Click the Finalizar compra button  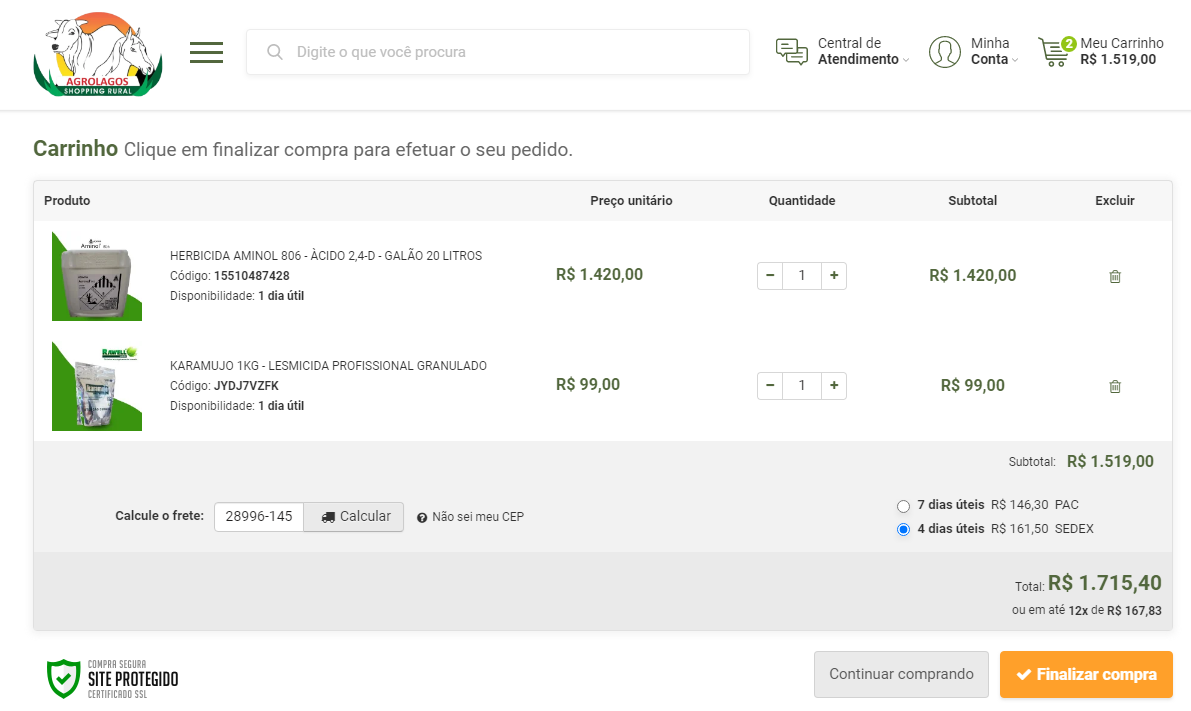click(x=1086, y=675)
